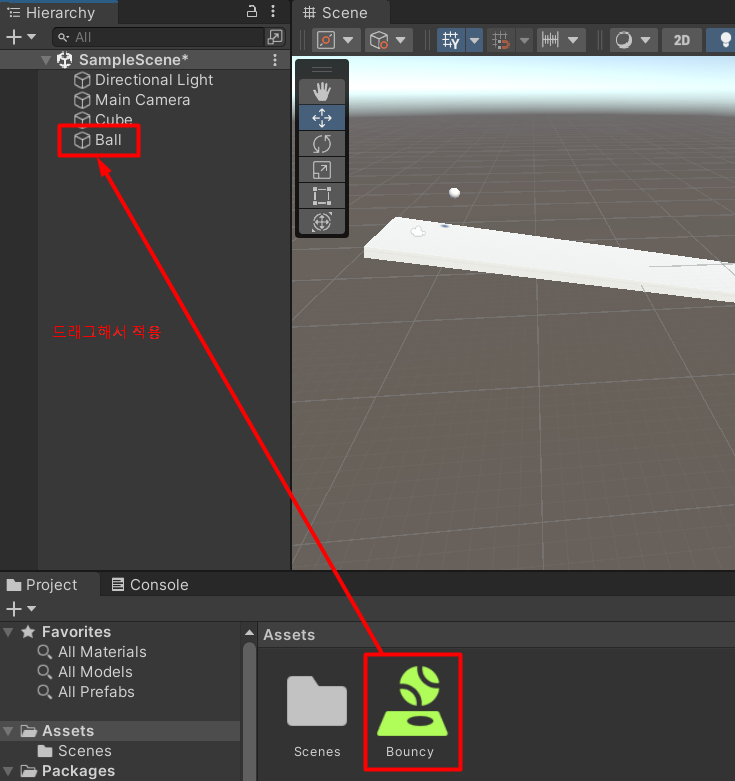
Task: Collapse the Packages folder tree
Action: 8,771
